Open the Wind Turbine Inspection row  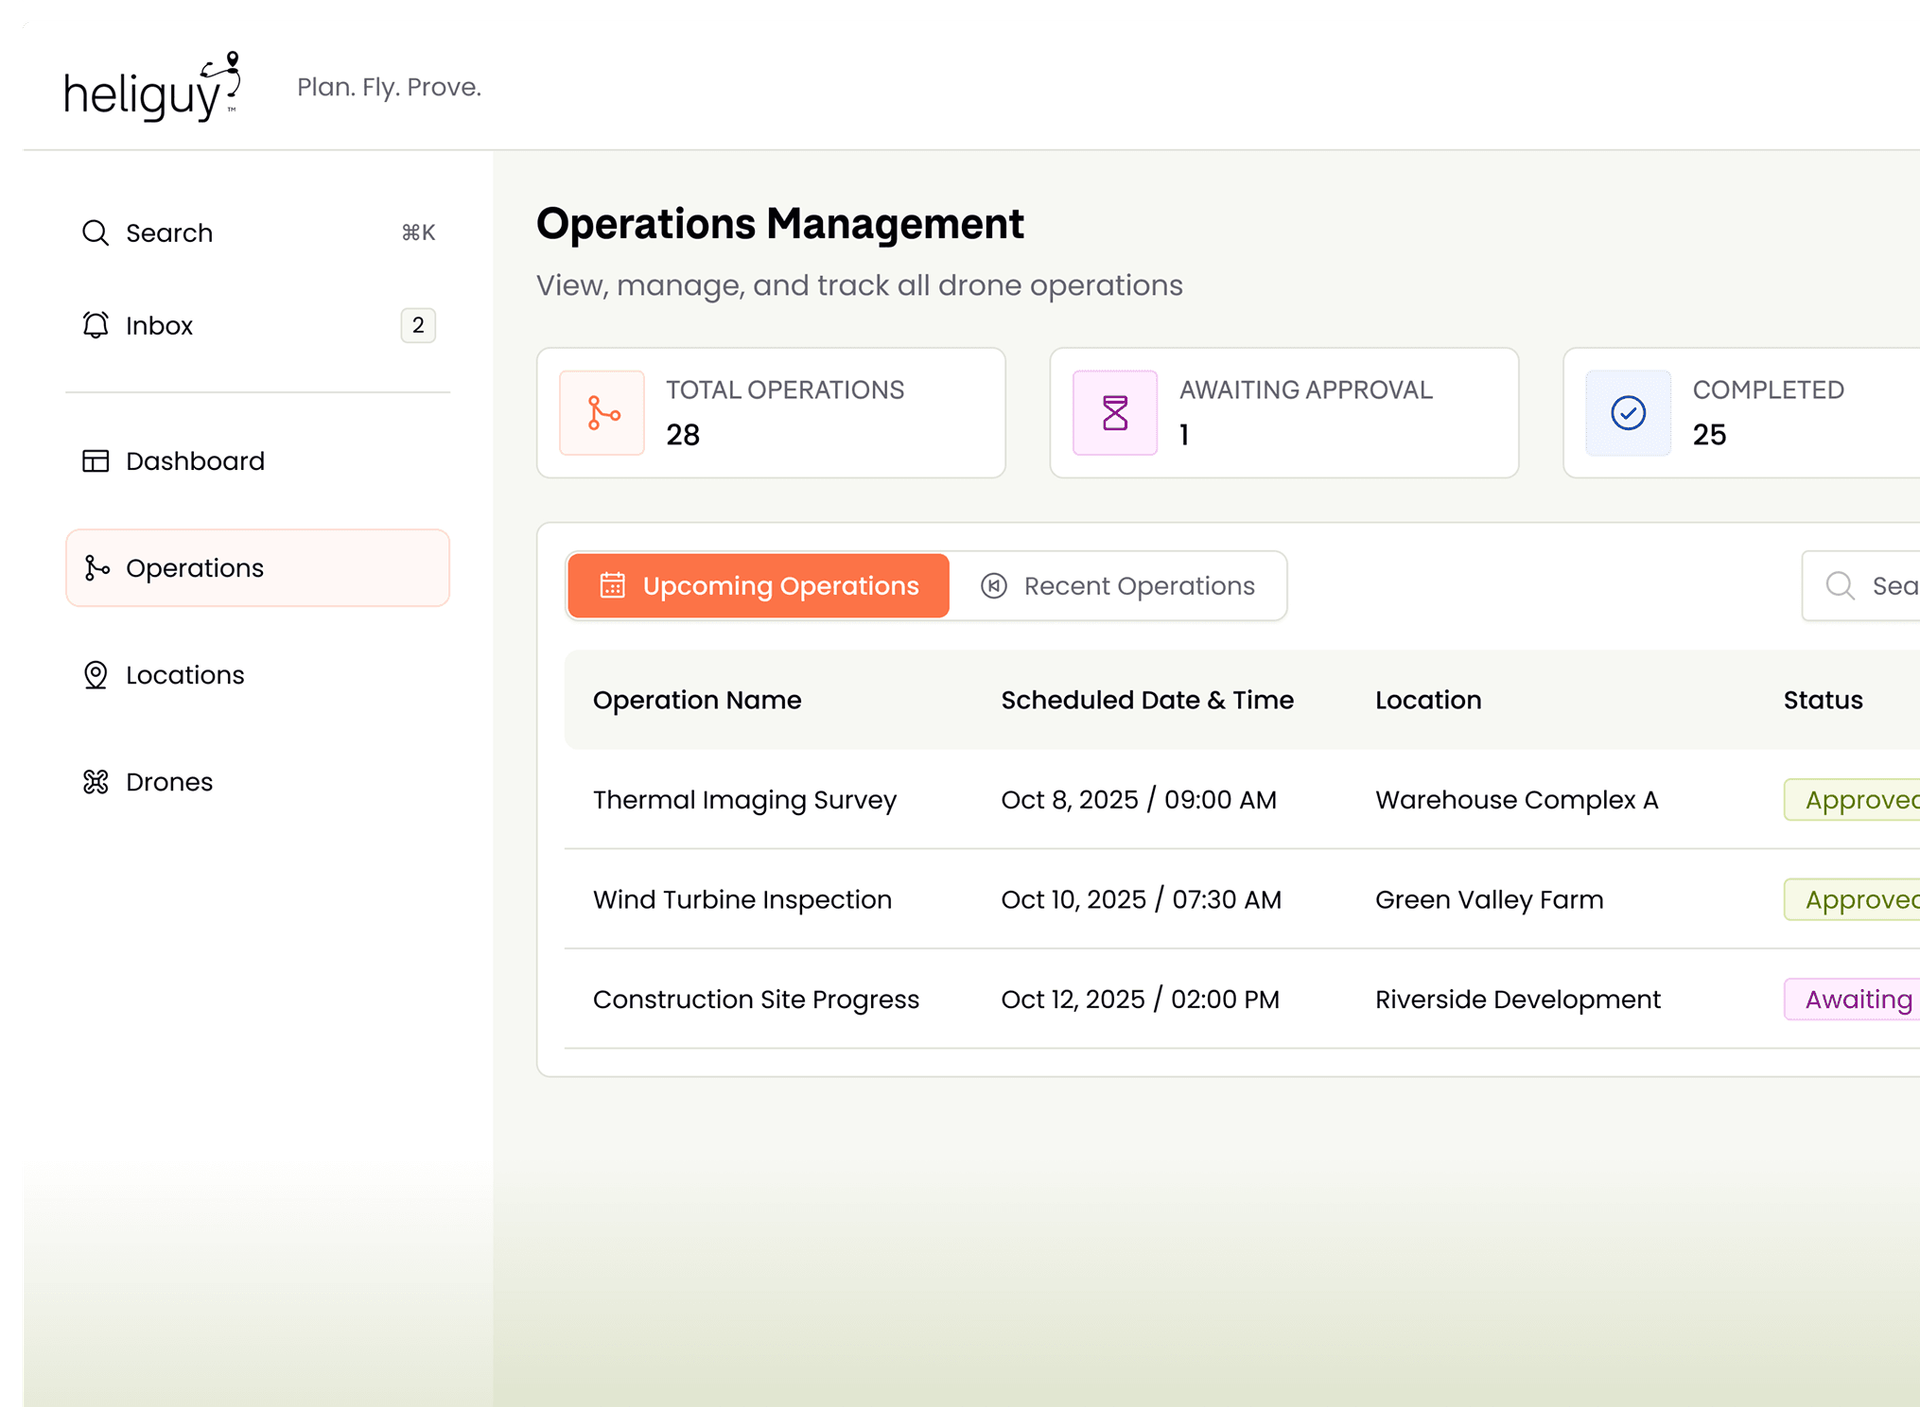pos(742,900)
